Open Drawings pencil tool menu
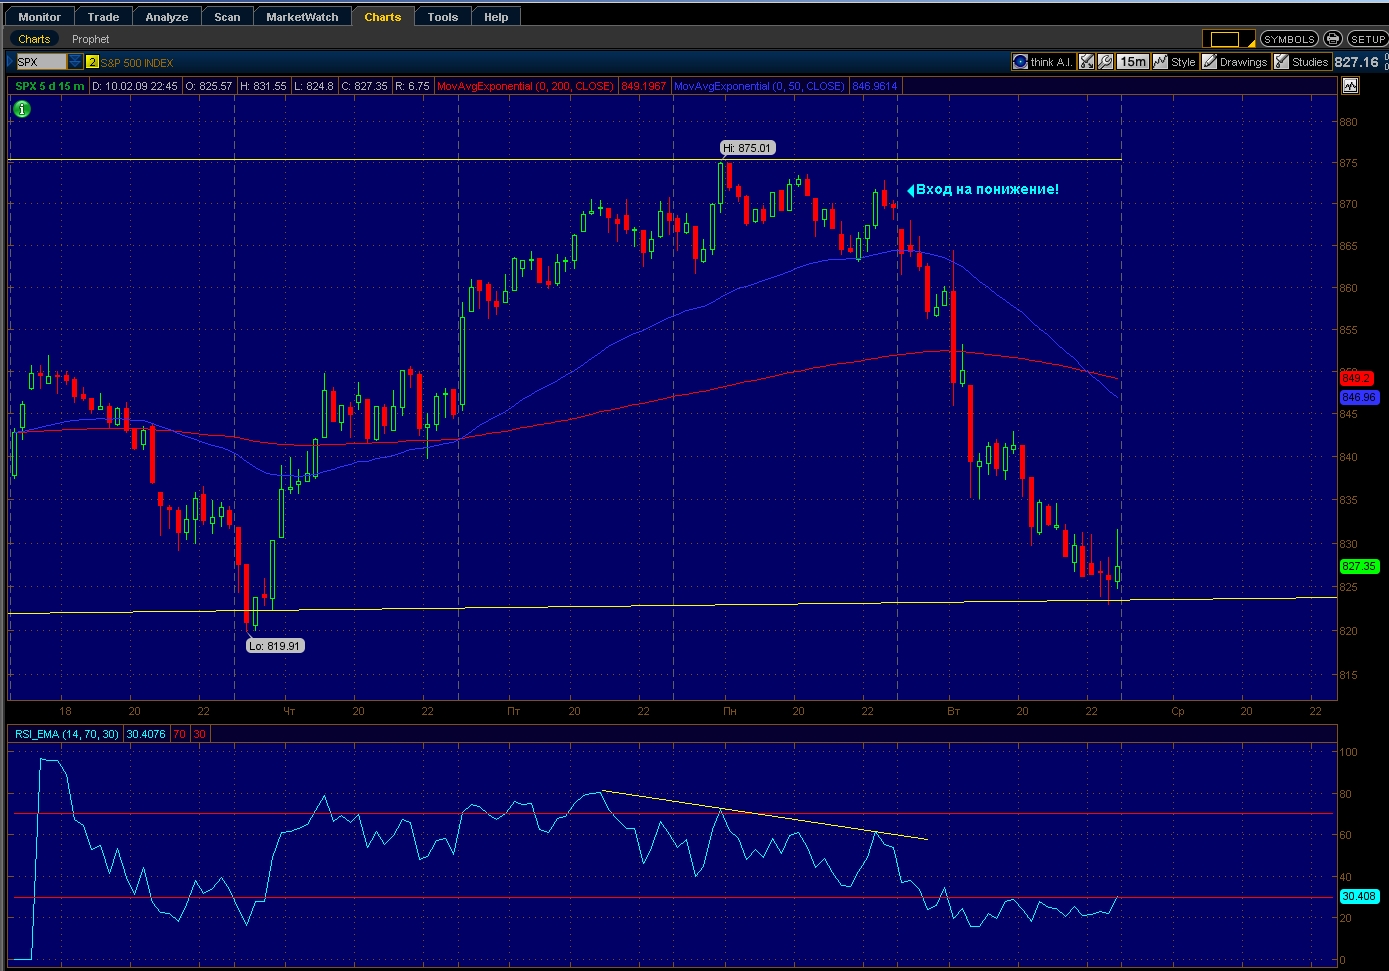 1234,62
